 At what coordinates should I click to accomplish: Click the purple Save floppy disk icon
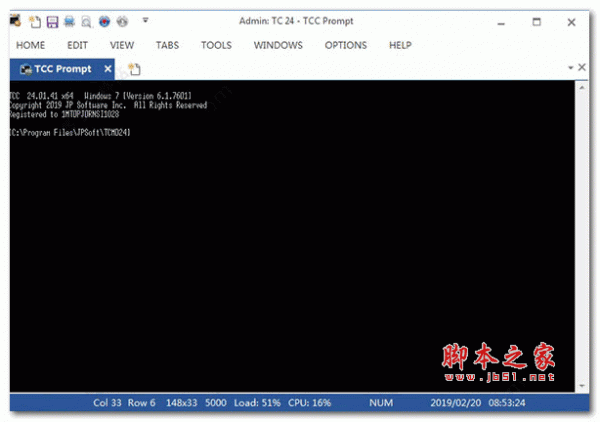[x=52, y=22]
